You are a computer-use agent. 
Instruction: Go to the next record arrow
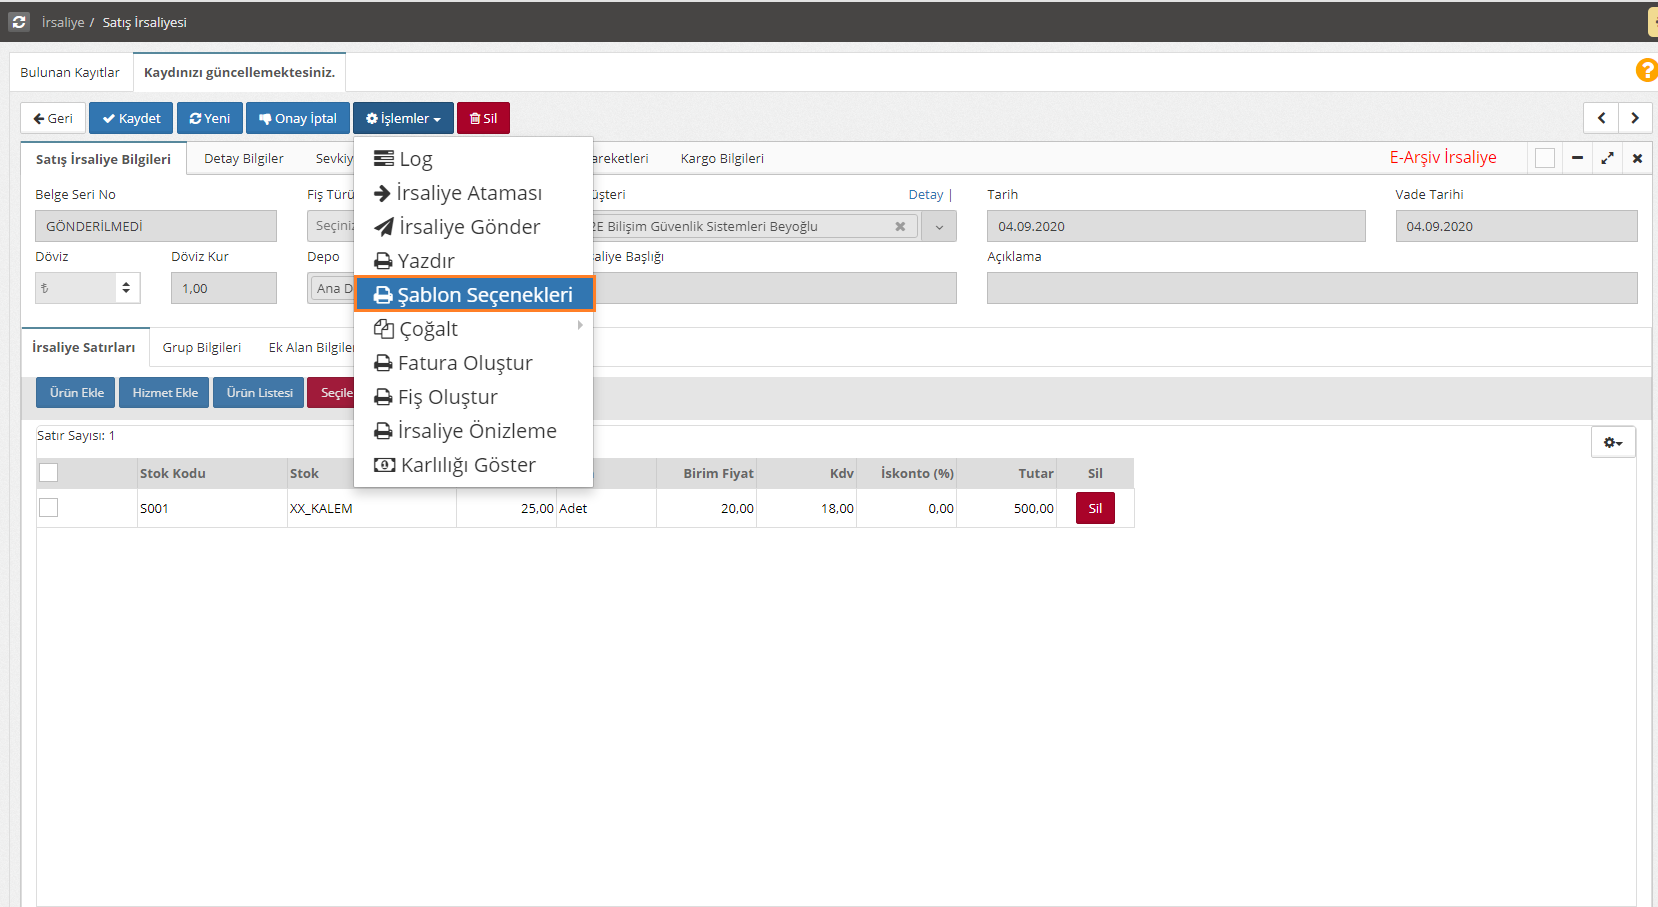point(1635,118)
